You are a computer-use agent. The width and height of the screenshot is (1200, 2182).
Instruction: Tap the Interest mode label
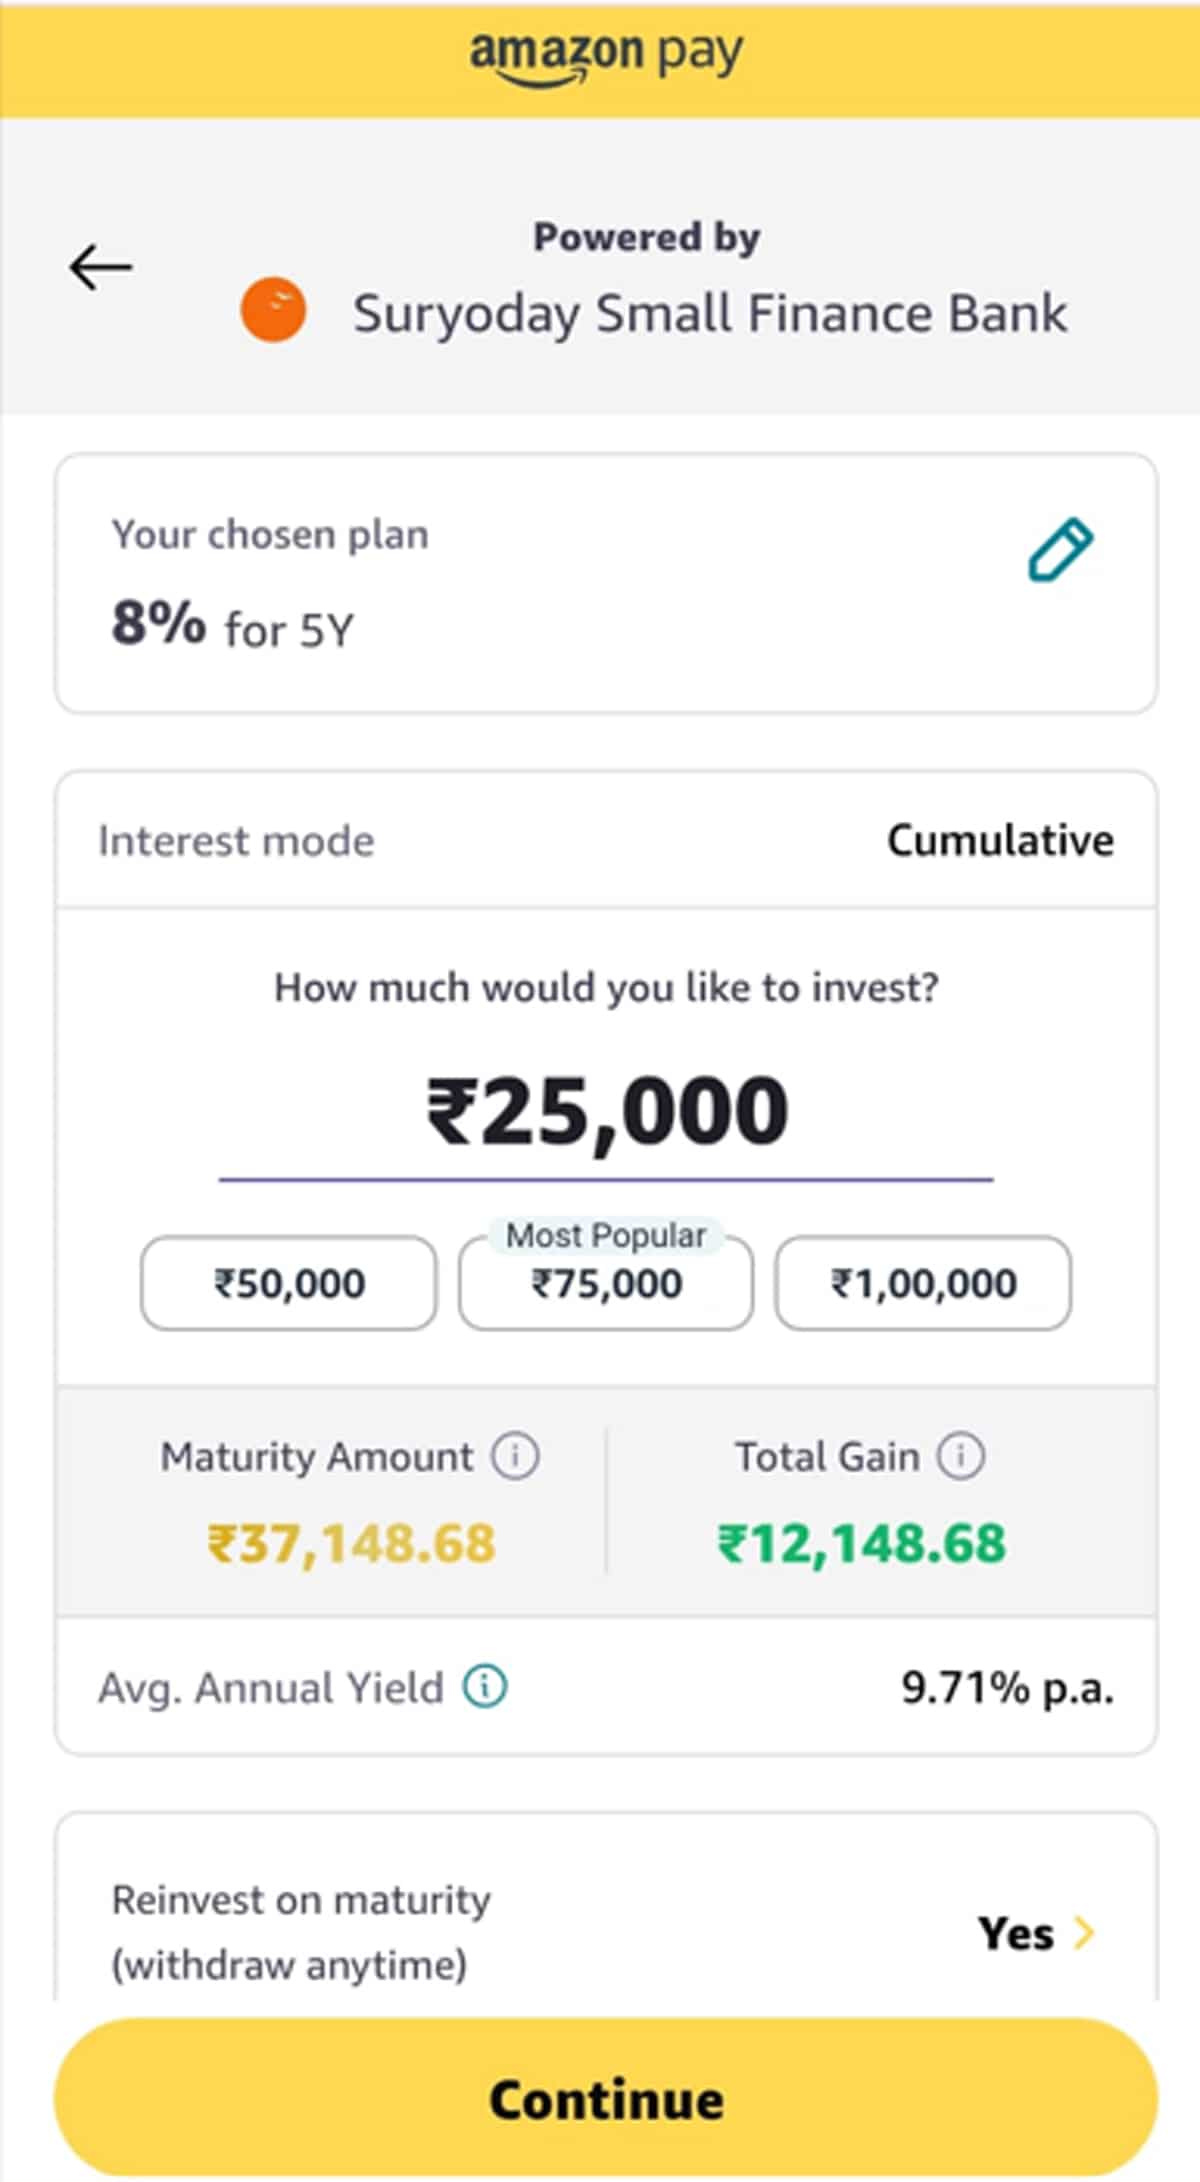(x=236, y=841)
